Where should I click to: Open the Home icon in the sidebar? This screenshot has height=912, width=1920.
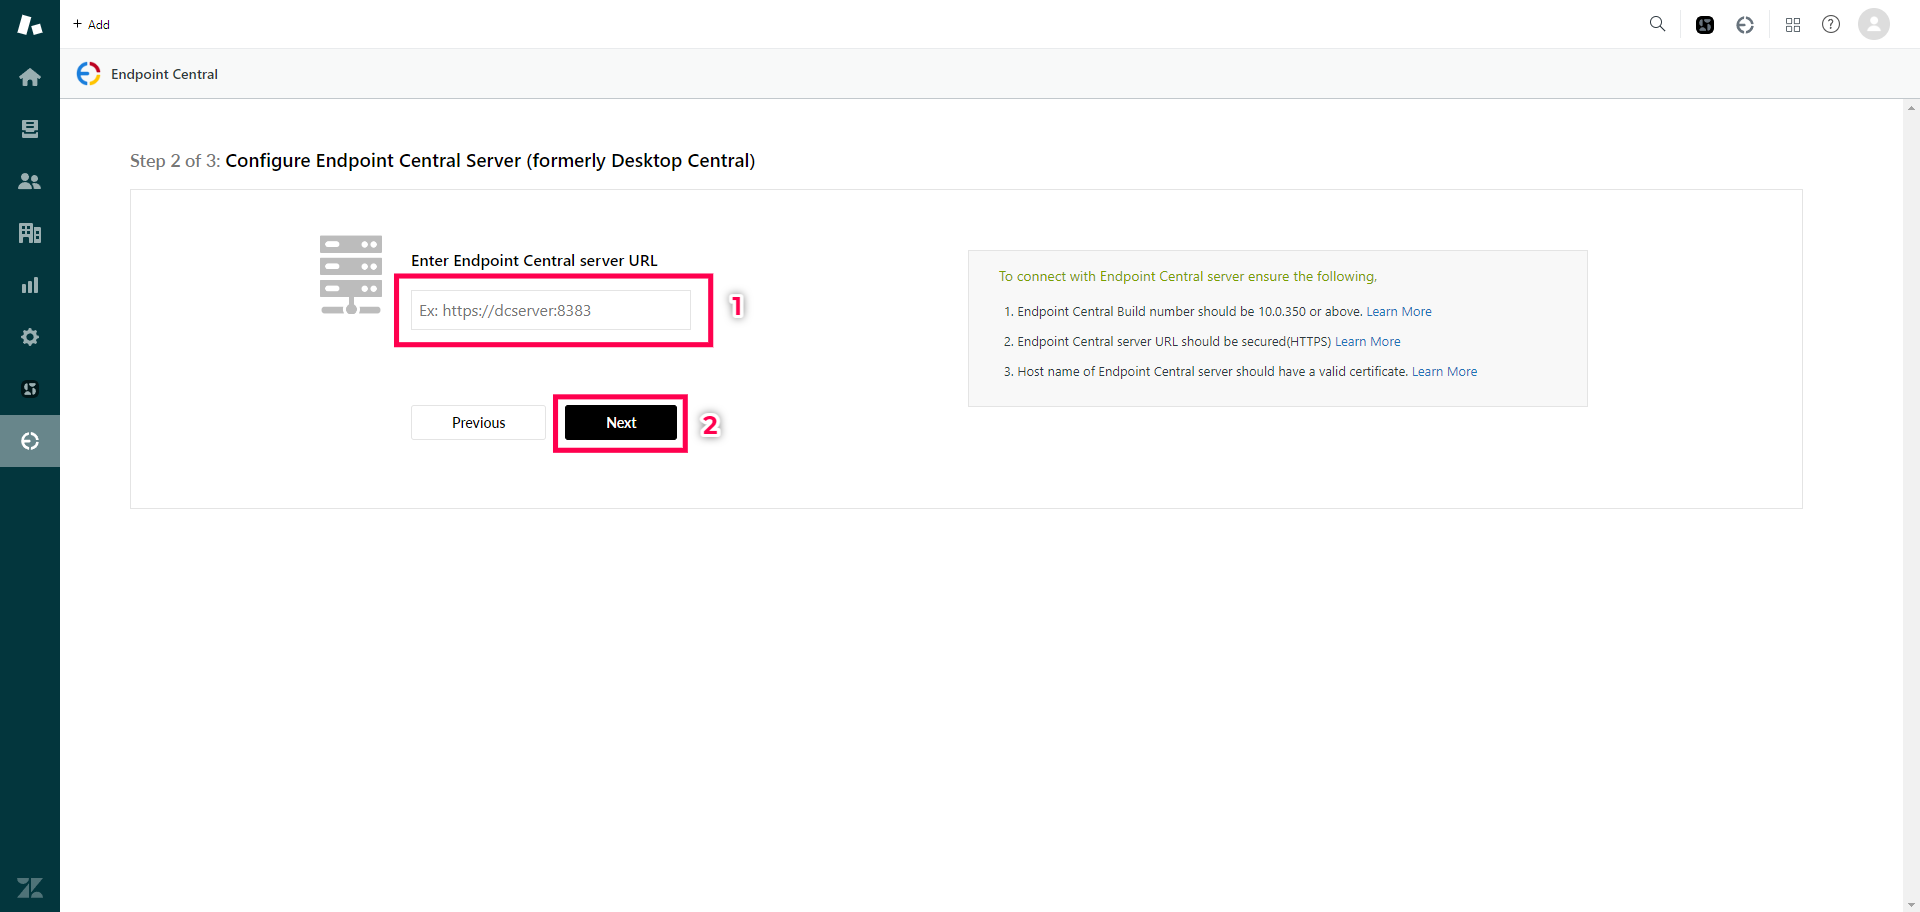[x=30, y=77]
